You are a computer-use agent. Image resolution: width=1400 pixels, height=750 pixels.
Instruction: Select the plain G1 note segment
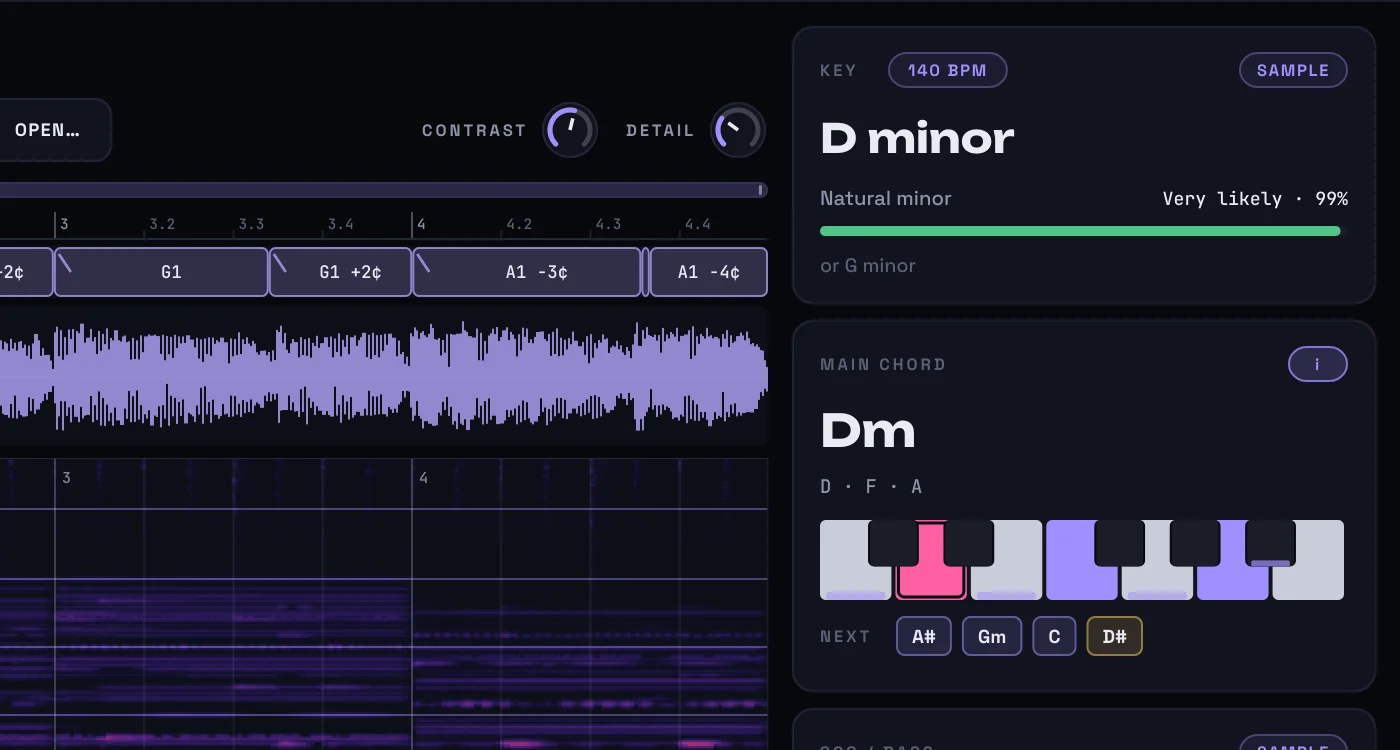pos(161,272)
